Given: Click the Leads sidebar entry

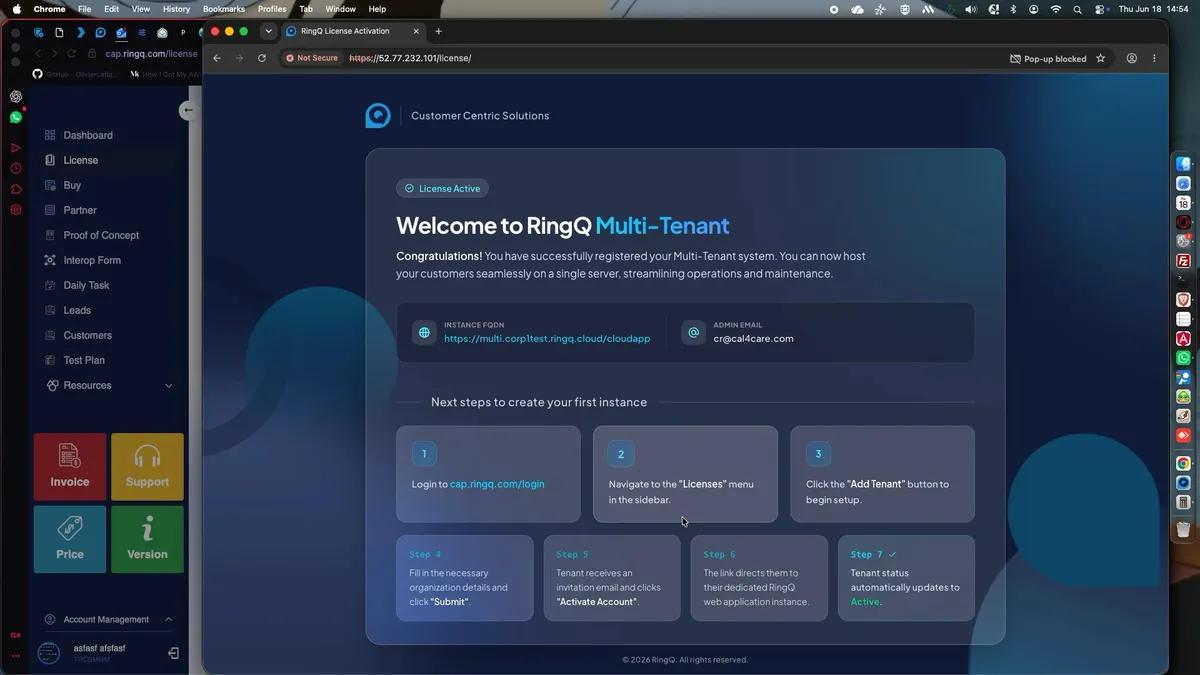Looking at the screenshot, I should coord(77,310).
